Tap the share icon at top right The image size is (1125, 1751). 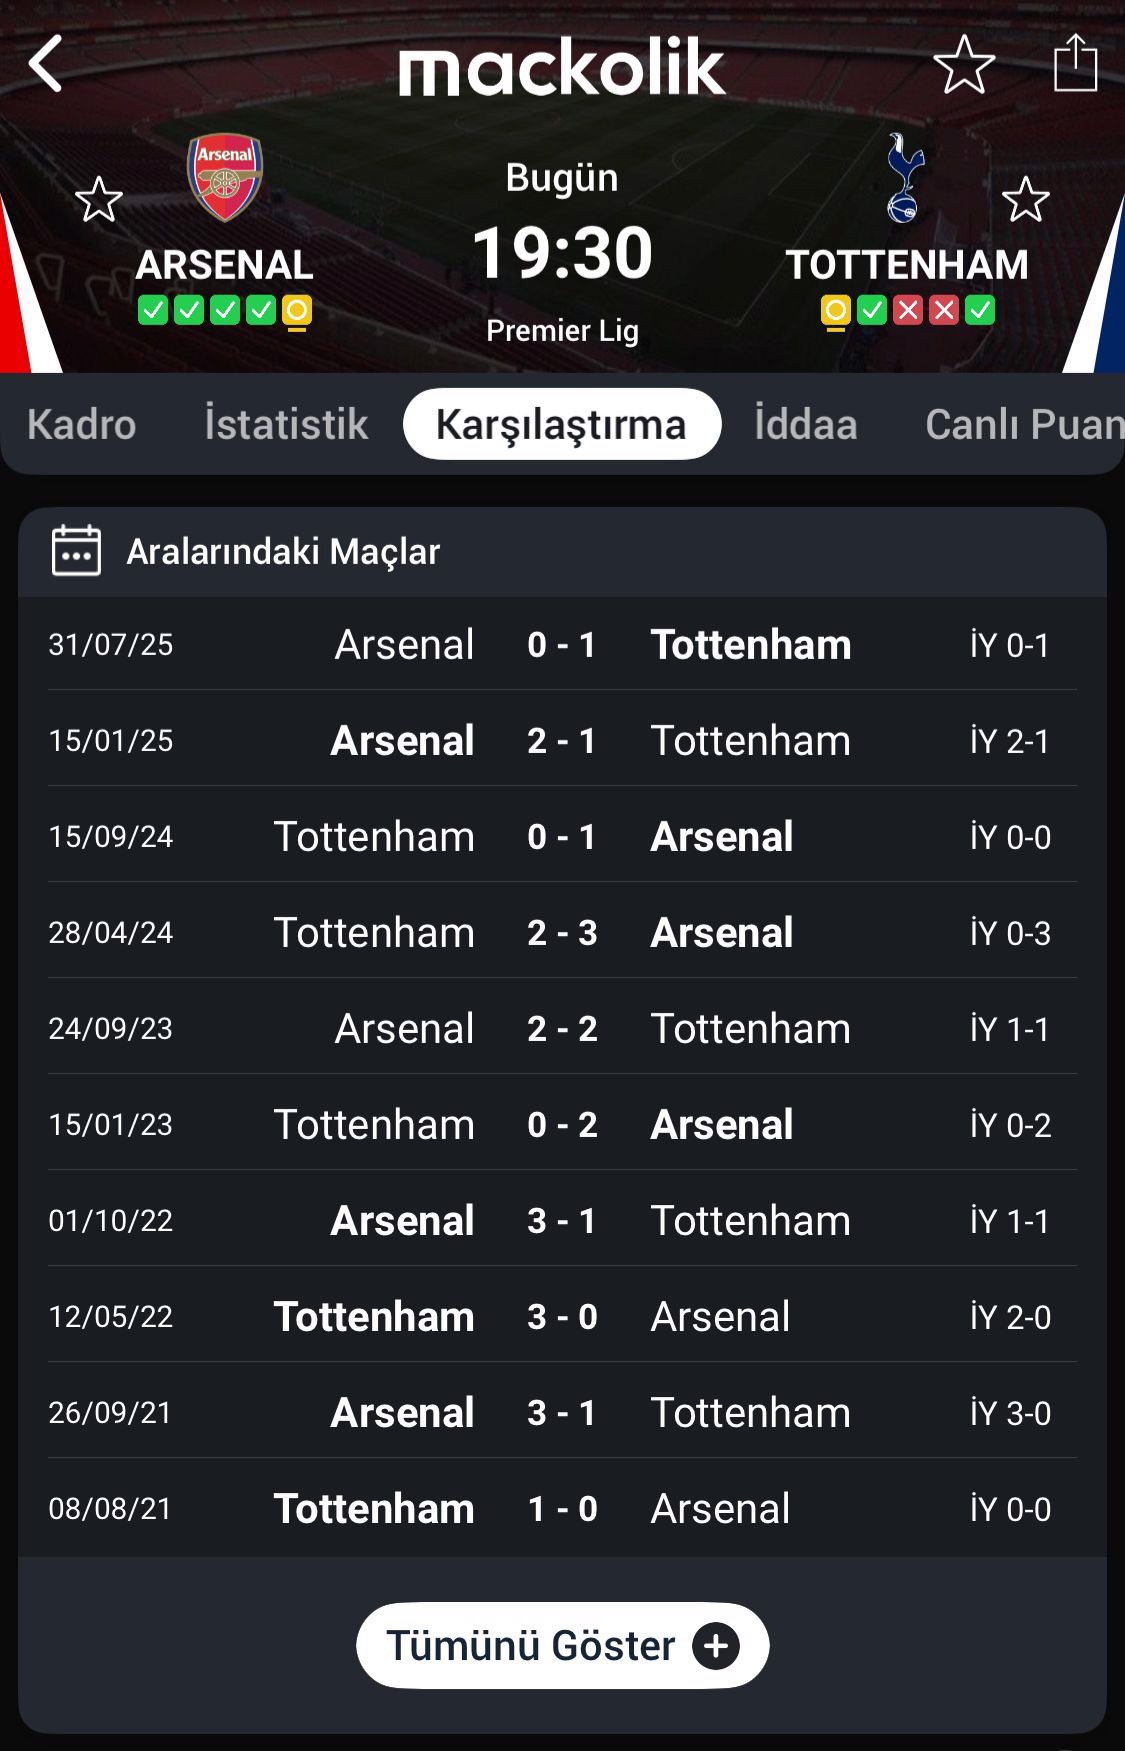[1076, 63]
